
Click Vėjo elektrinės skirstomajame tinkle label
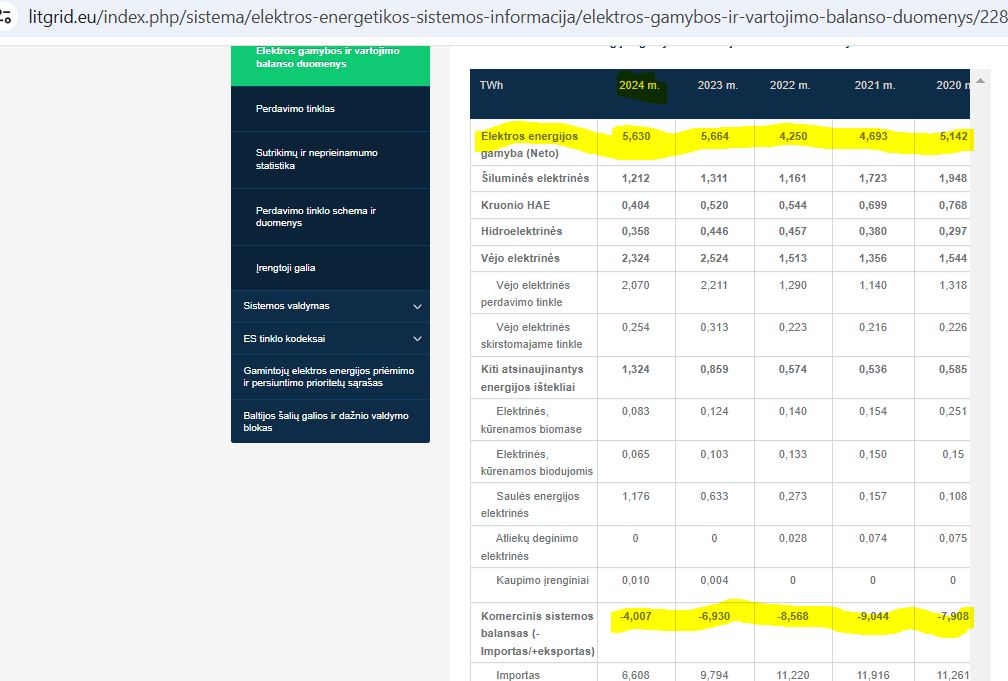click(532, 336)
